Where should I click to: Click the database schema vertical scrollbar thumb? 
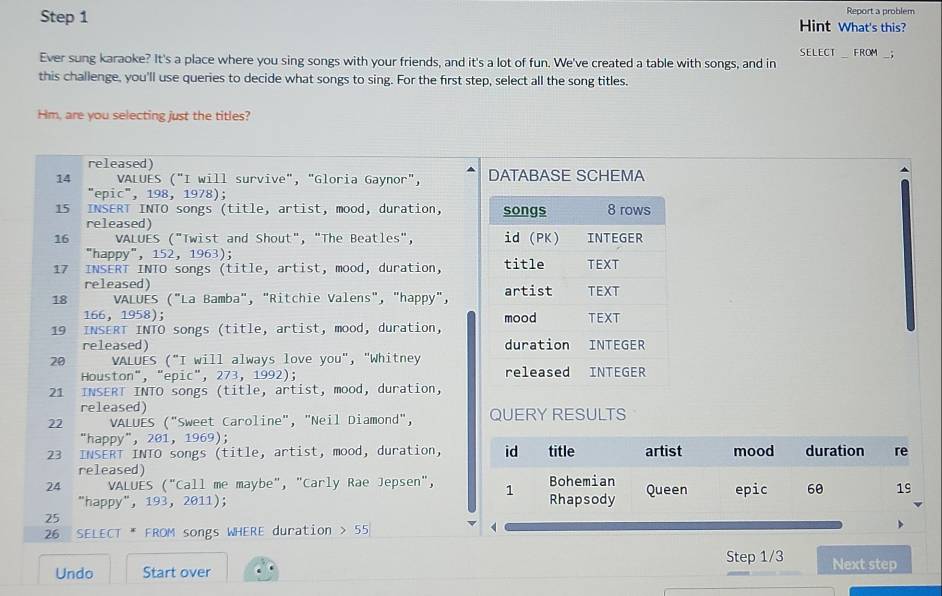[x=908, y=255]
